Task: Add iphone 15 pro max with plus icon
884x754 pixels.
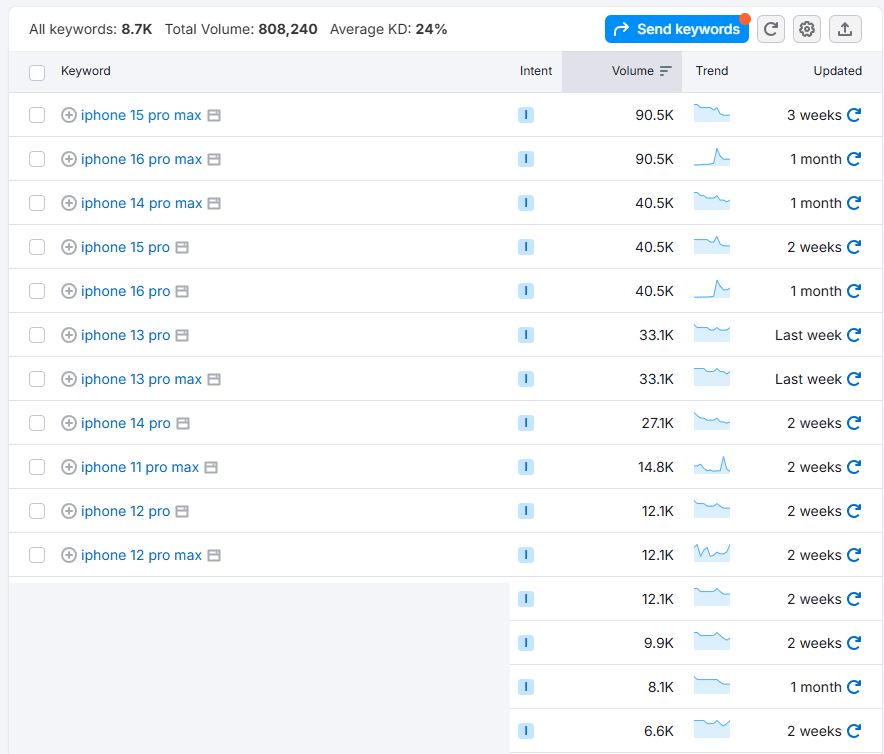Action: pos(69,115)
